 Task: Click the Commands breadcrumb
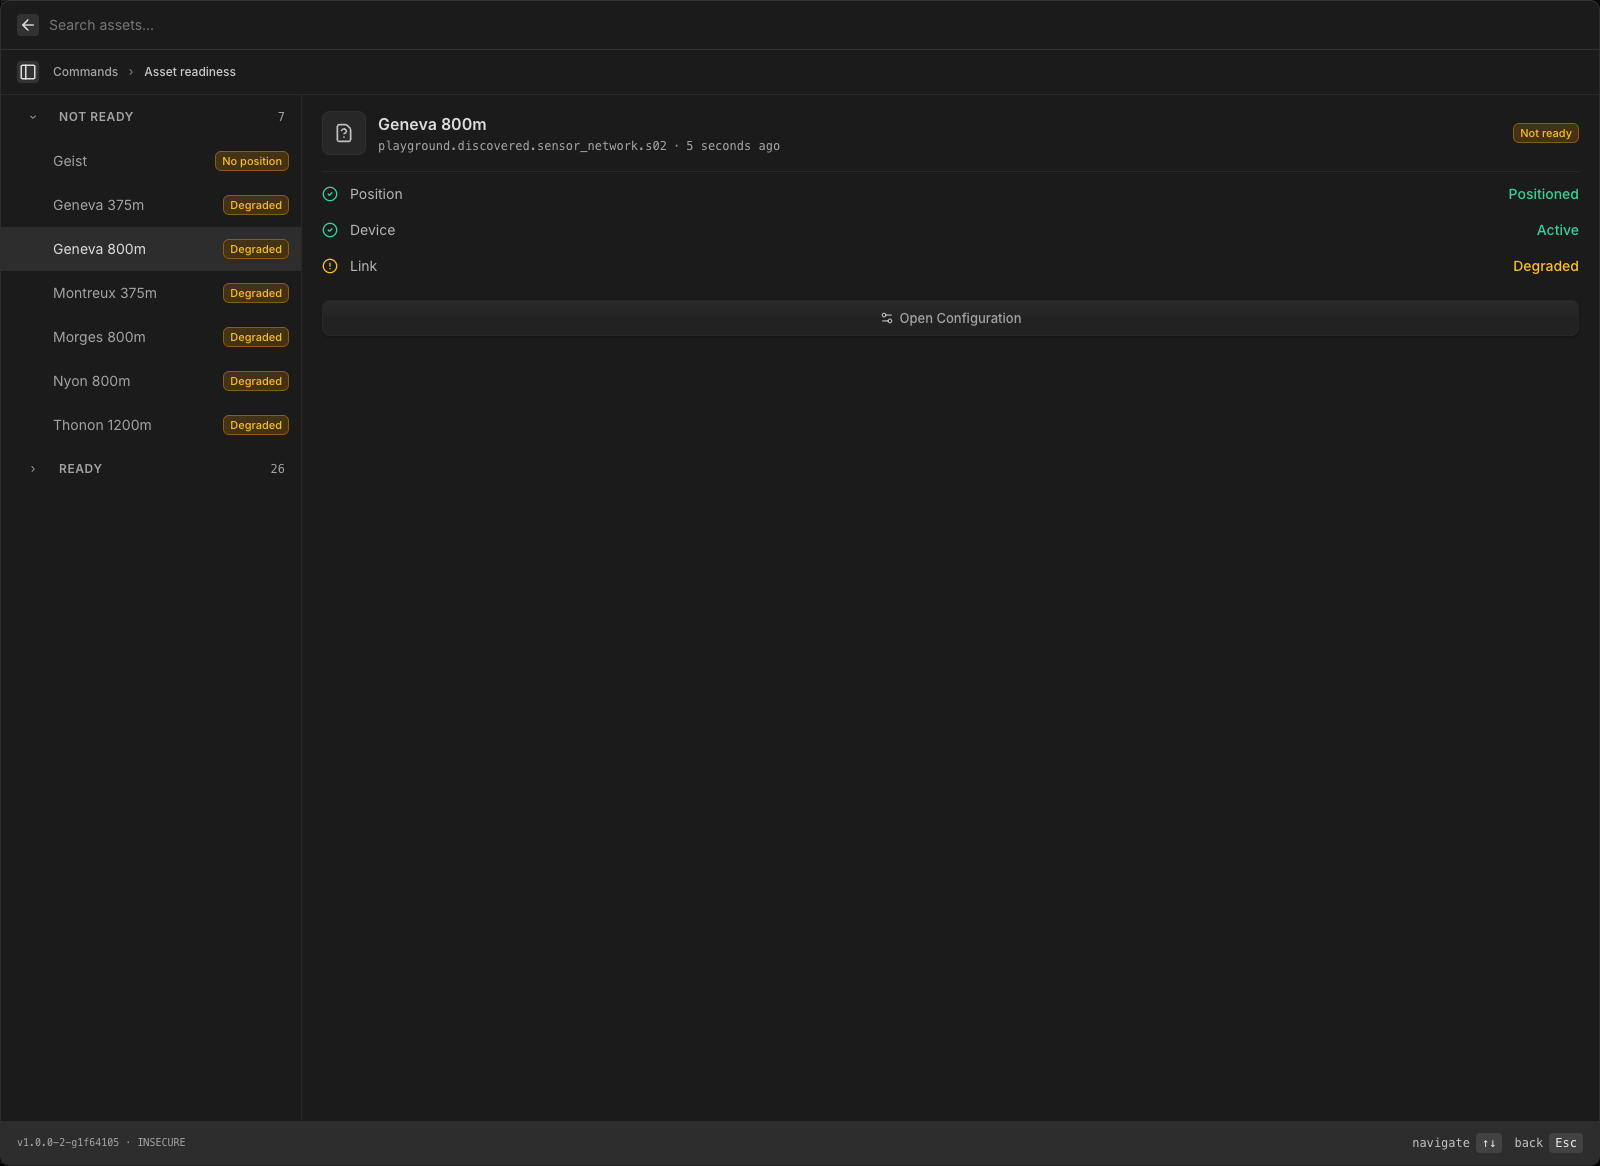[85, 72]
